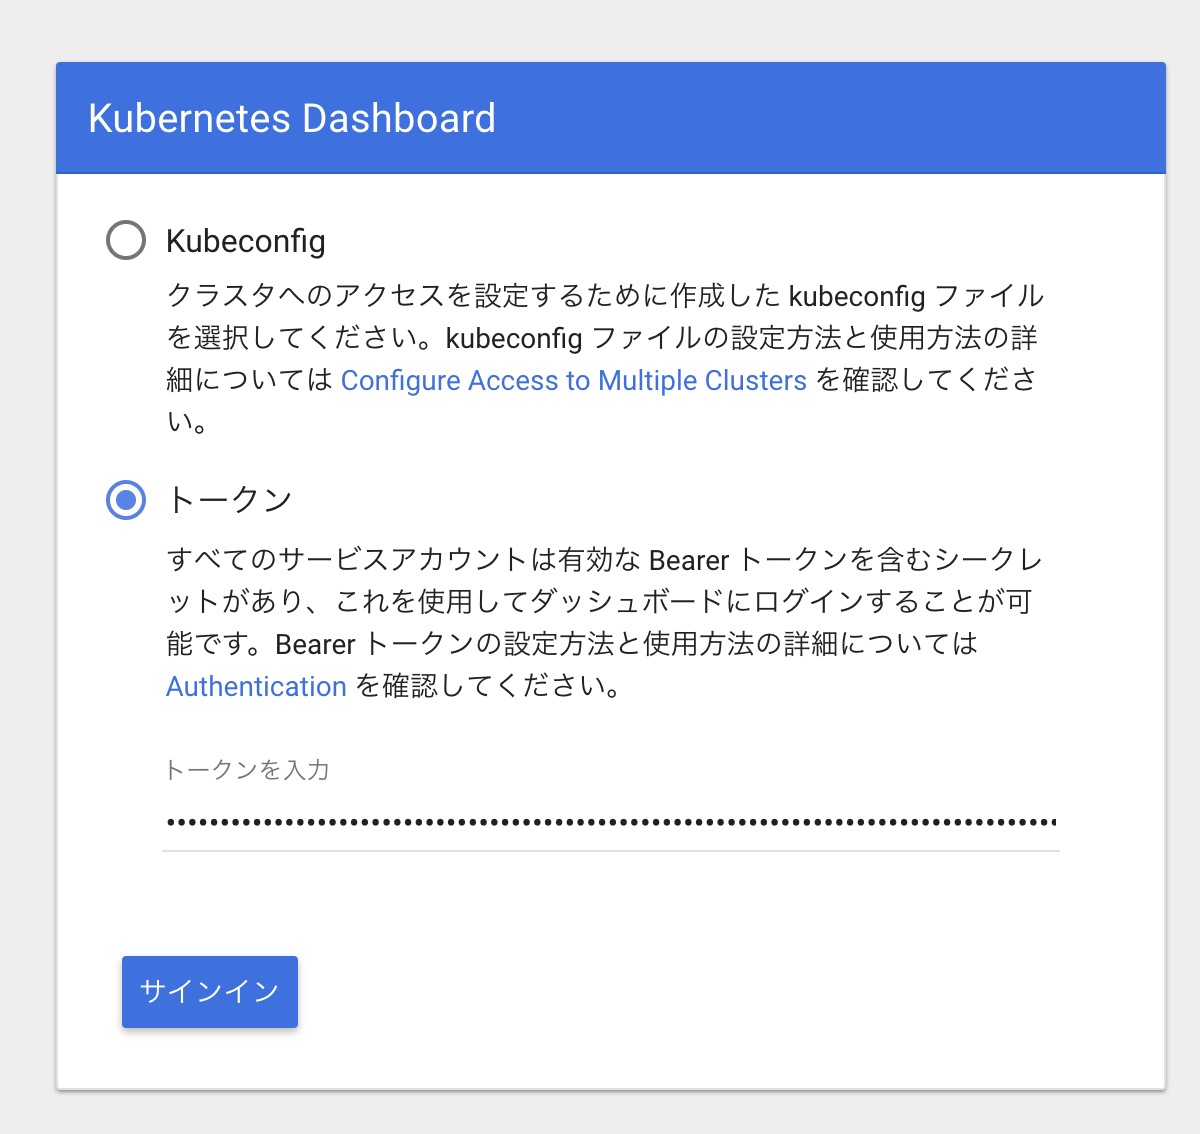
Task: Select the Kubeconfig radio button
Action: (x=126, y=240)
